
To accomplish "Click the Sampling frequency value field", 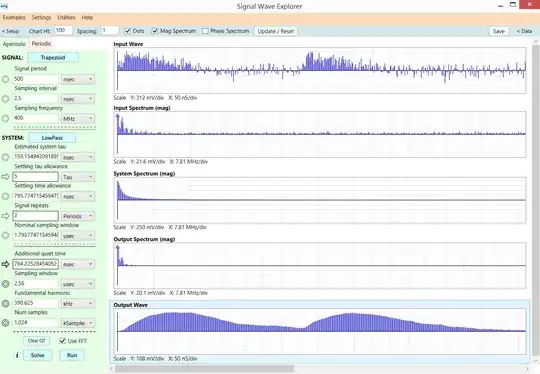I will tap(35, 118).
